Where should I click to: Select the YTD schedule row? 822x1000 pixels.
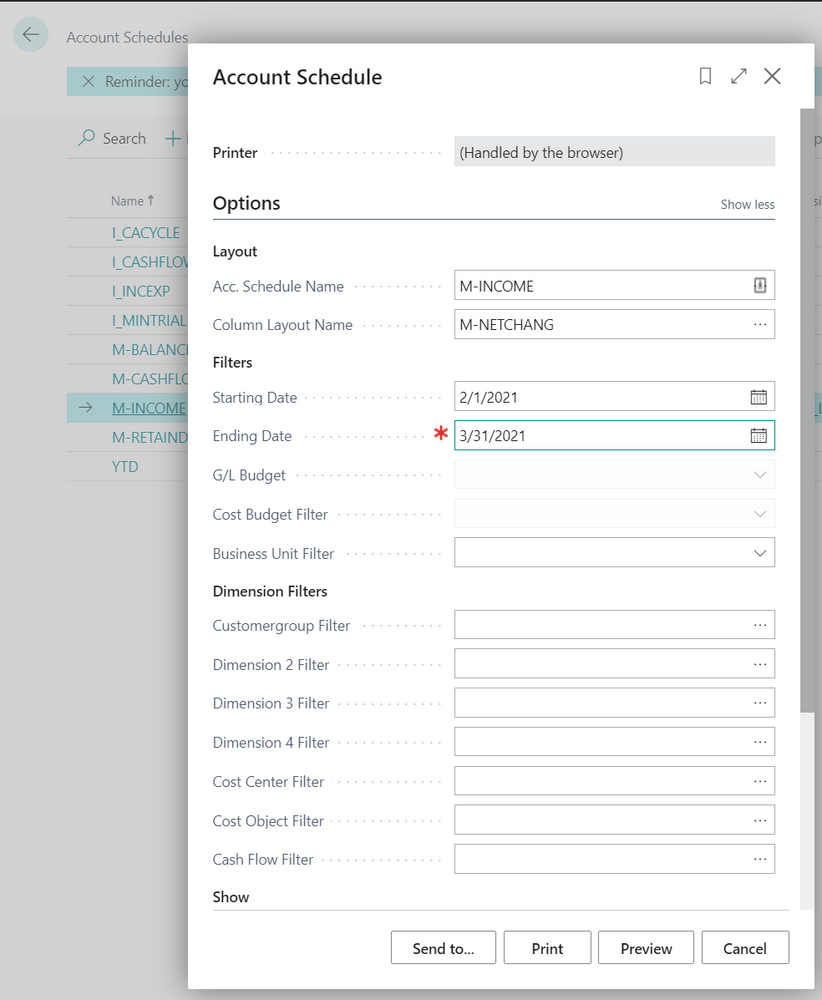(x=127, y=466)
